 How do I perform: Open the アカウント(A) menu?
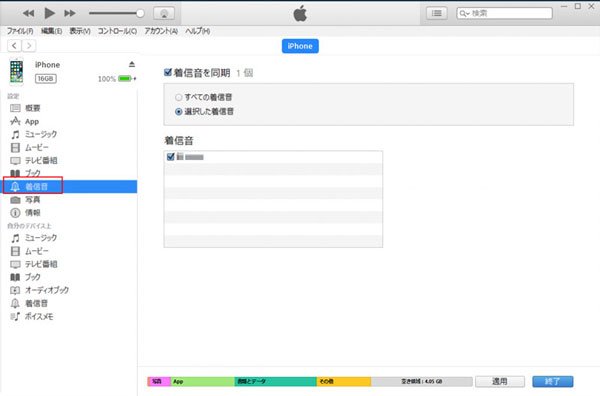point(161,31)
